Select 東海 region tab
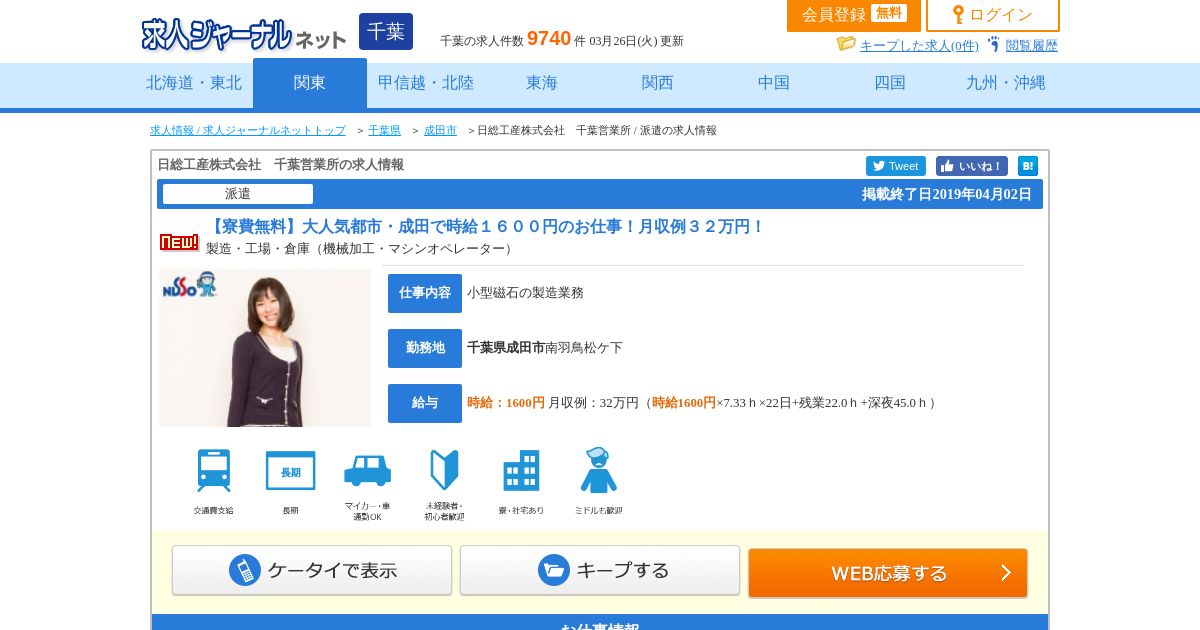 pyautogui.click(x=542, y=83)
